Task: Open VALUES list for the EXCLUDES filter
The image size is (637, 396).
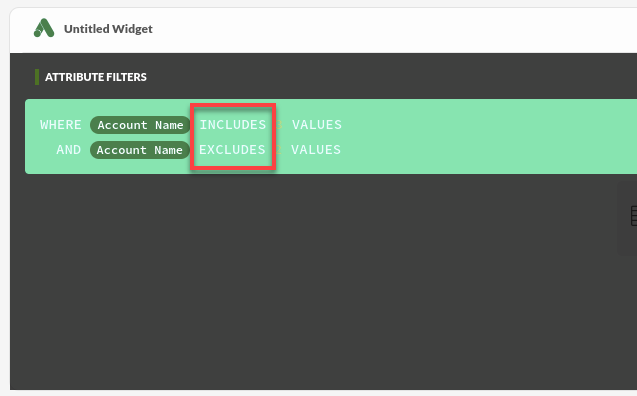Action: click(x=316, y=150)
